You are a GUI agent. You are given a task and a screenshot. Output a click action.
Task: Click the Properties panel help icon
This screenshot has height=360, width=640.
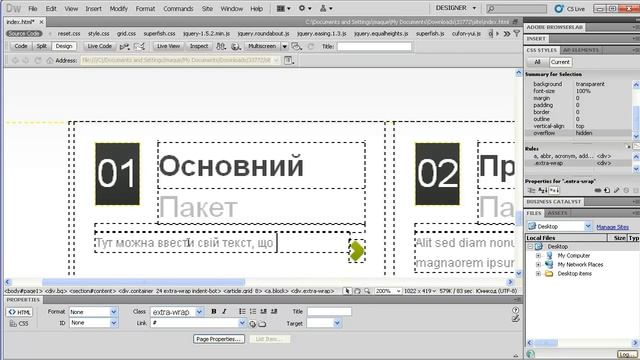516,310
